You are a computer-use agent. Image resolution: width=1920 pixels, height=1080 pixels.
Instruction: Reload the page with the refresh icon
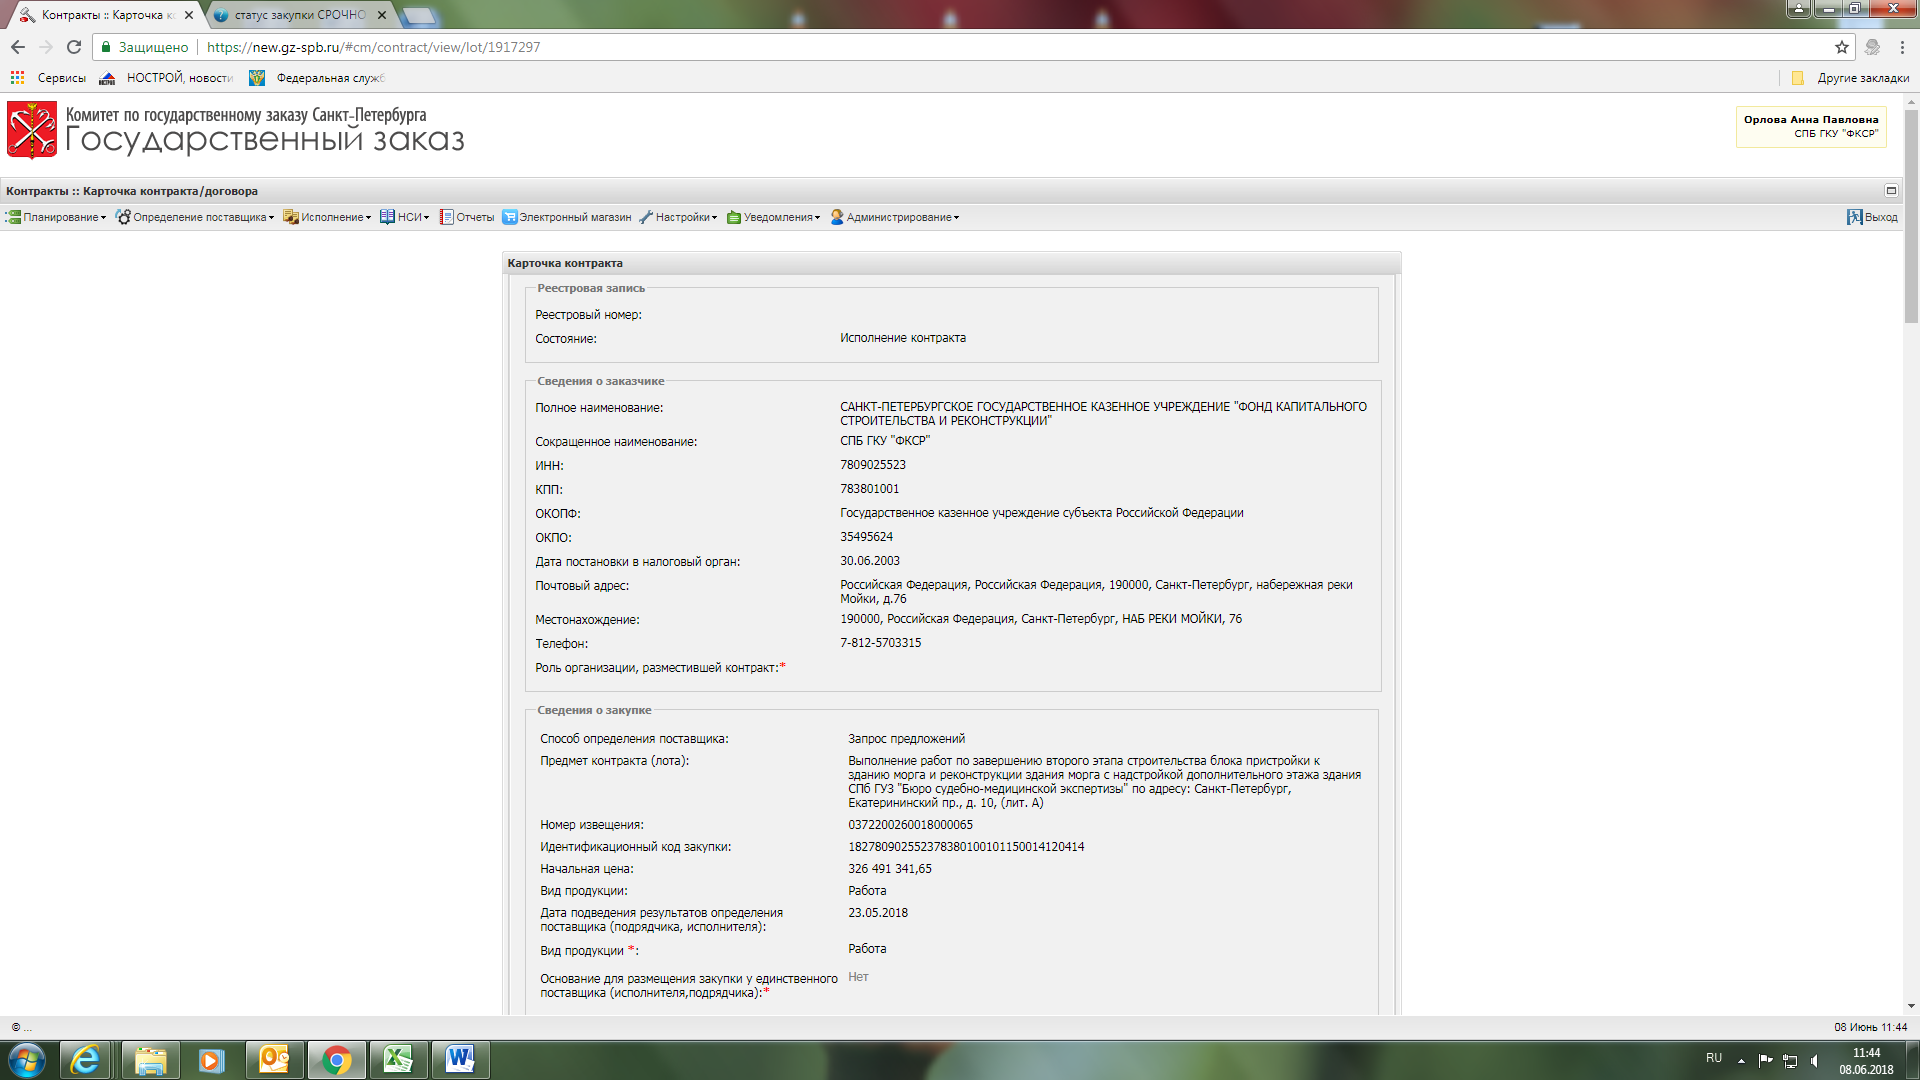coord(74,47)
